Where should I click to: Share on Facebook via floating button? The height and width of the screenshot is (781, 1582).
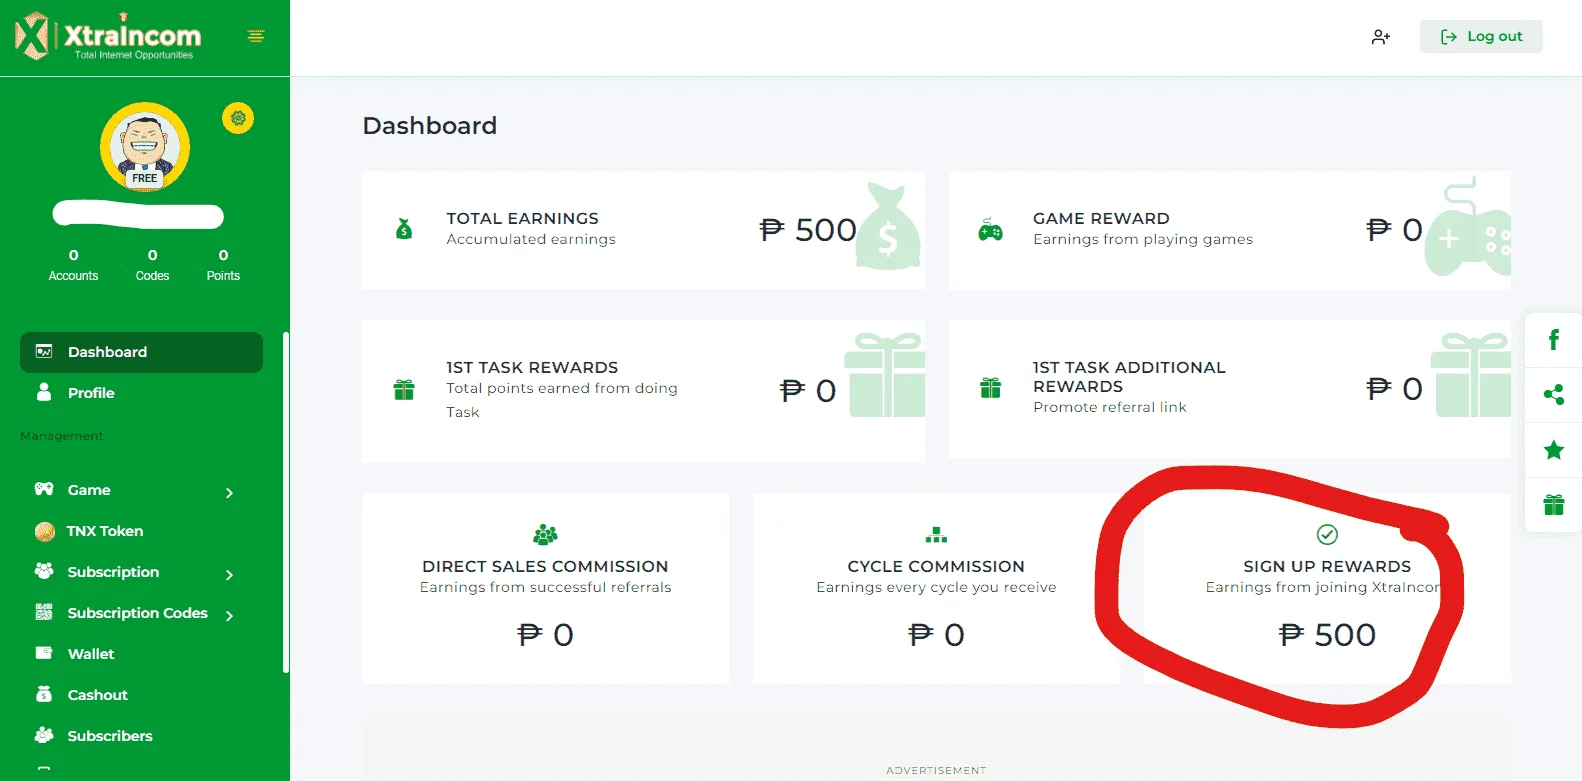[1554, 340]
